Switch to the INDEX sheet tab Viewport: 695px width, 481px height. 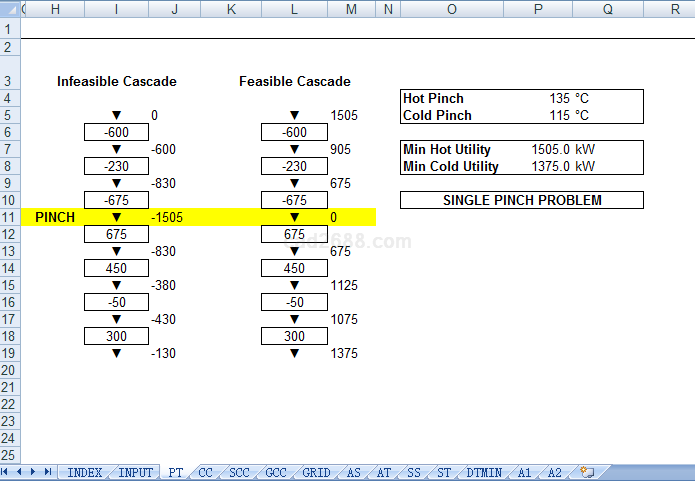(84, 472)
